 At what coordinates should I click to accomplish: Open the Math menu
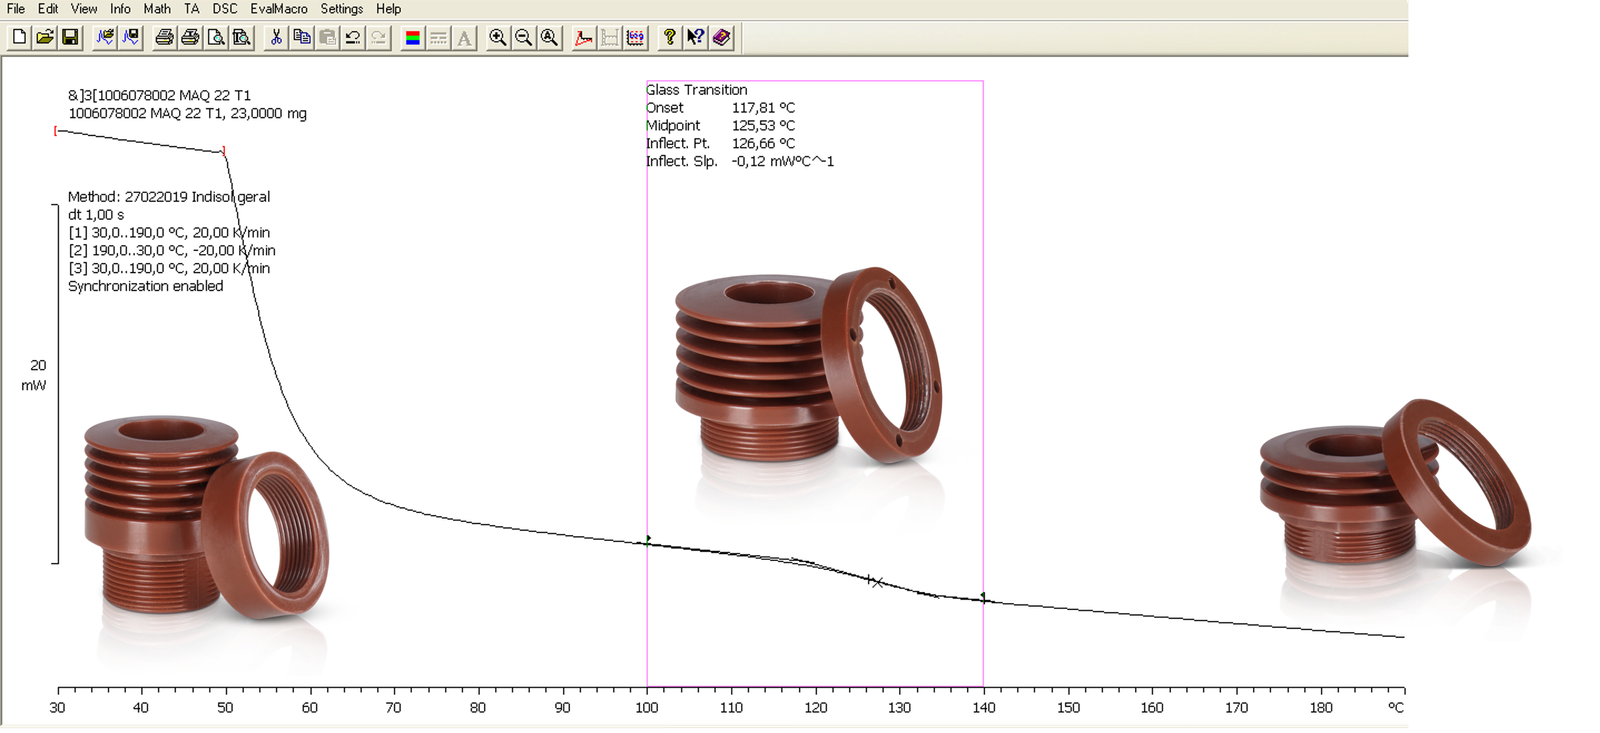[x=157, y=9]
